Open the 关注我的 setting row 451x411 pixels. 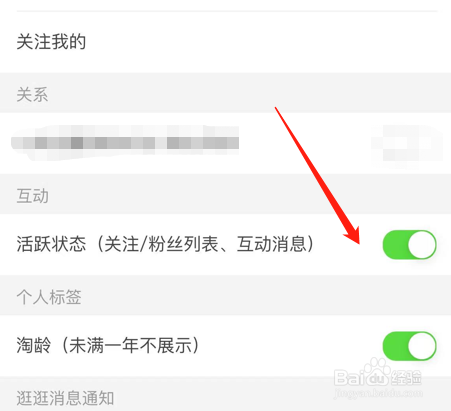225,42
